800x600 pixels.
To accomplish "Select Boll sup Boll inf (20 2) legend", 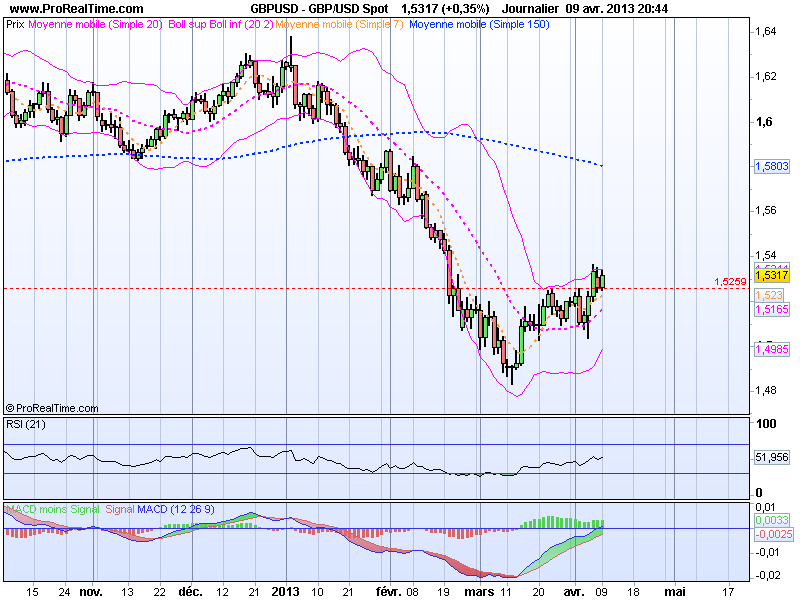I will tap(220, 24).
